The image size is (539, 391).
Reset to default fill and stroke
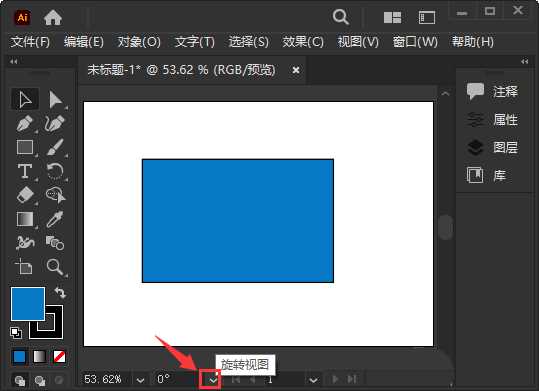[x=16, y=333]
